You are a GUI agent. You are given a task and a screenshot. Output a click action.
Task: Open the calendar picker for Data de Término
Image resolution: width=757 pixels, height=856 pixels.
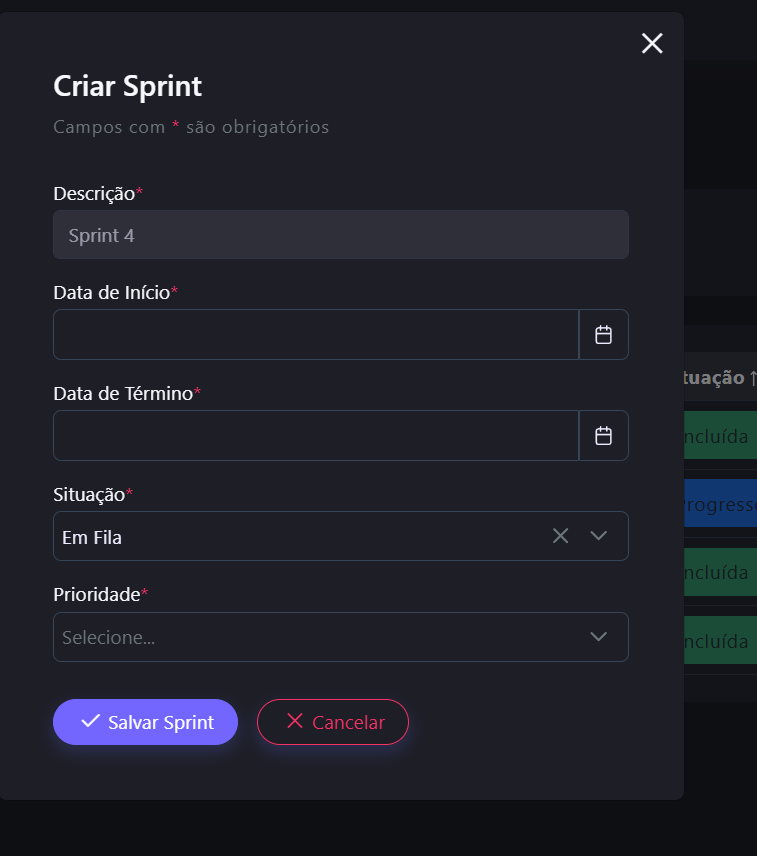pos(603,436)
